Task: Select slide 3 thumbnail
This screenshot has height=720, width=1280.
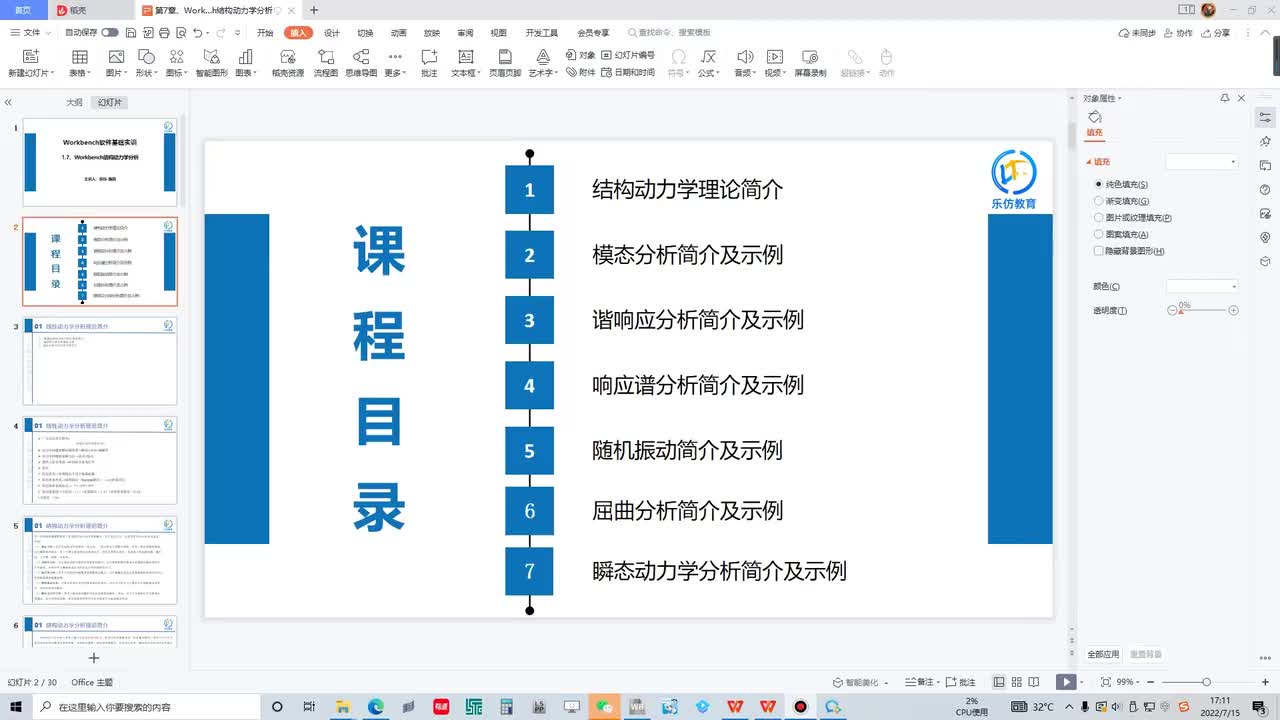Action: click(100, 361)
